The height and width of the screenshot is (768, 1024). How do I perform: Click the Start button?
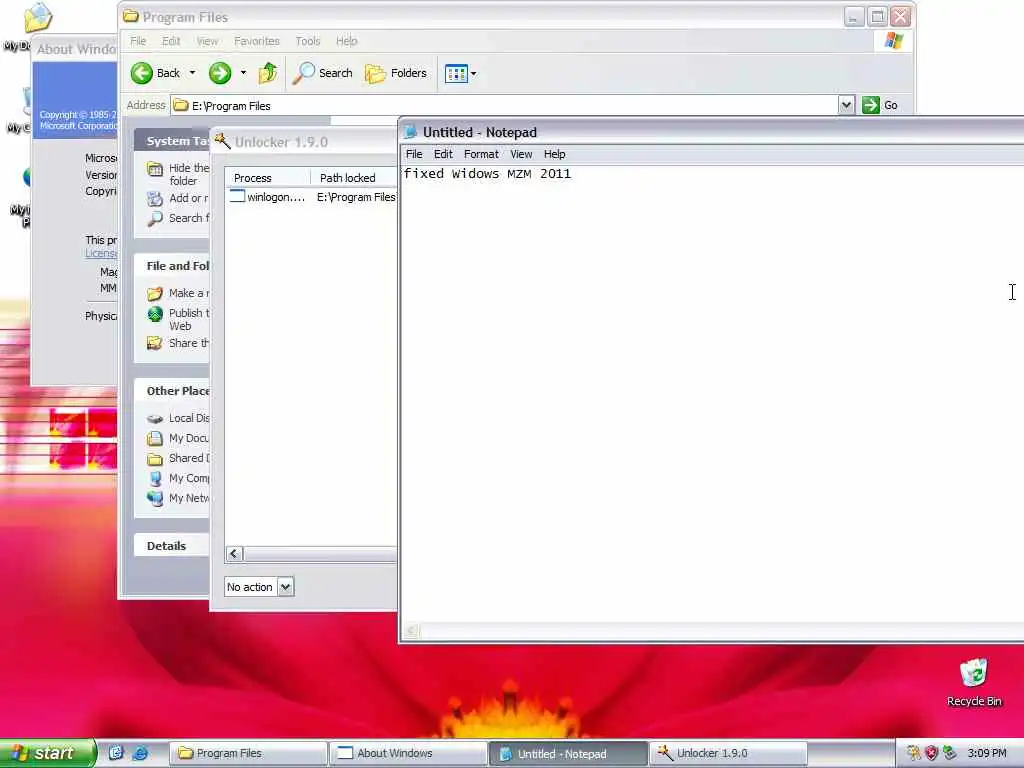pos(48,753)
